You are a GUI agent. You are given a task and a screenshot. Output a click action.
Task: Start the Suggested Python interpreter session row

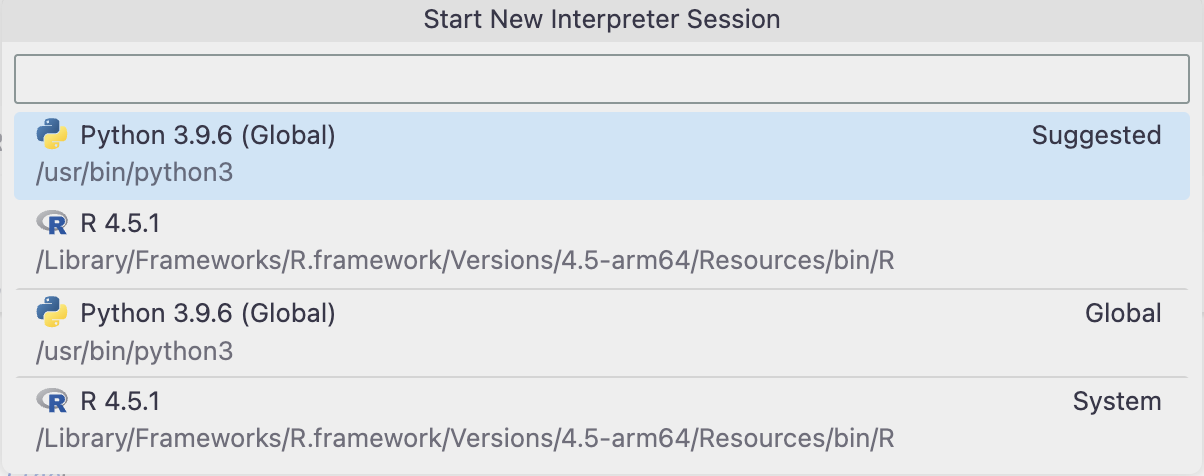pos(601,154)
